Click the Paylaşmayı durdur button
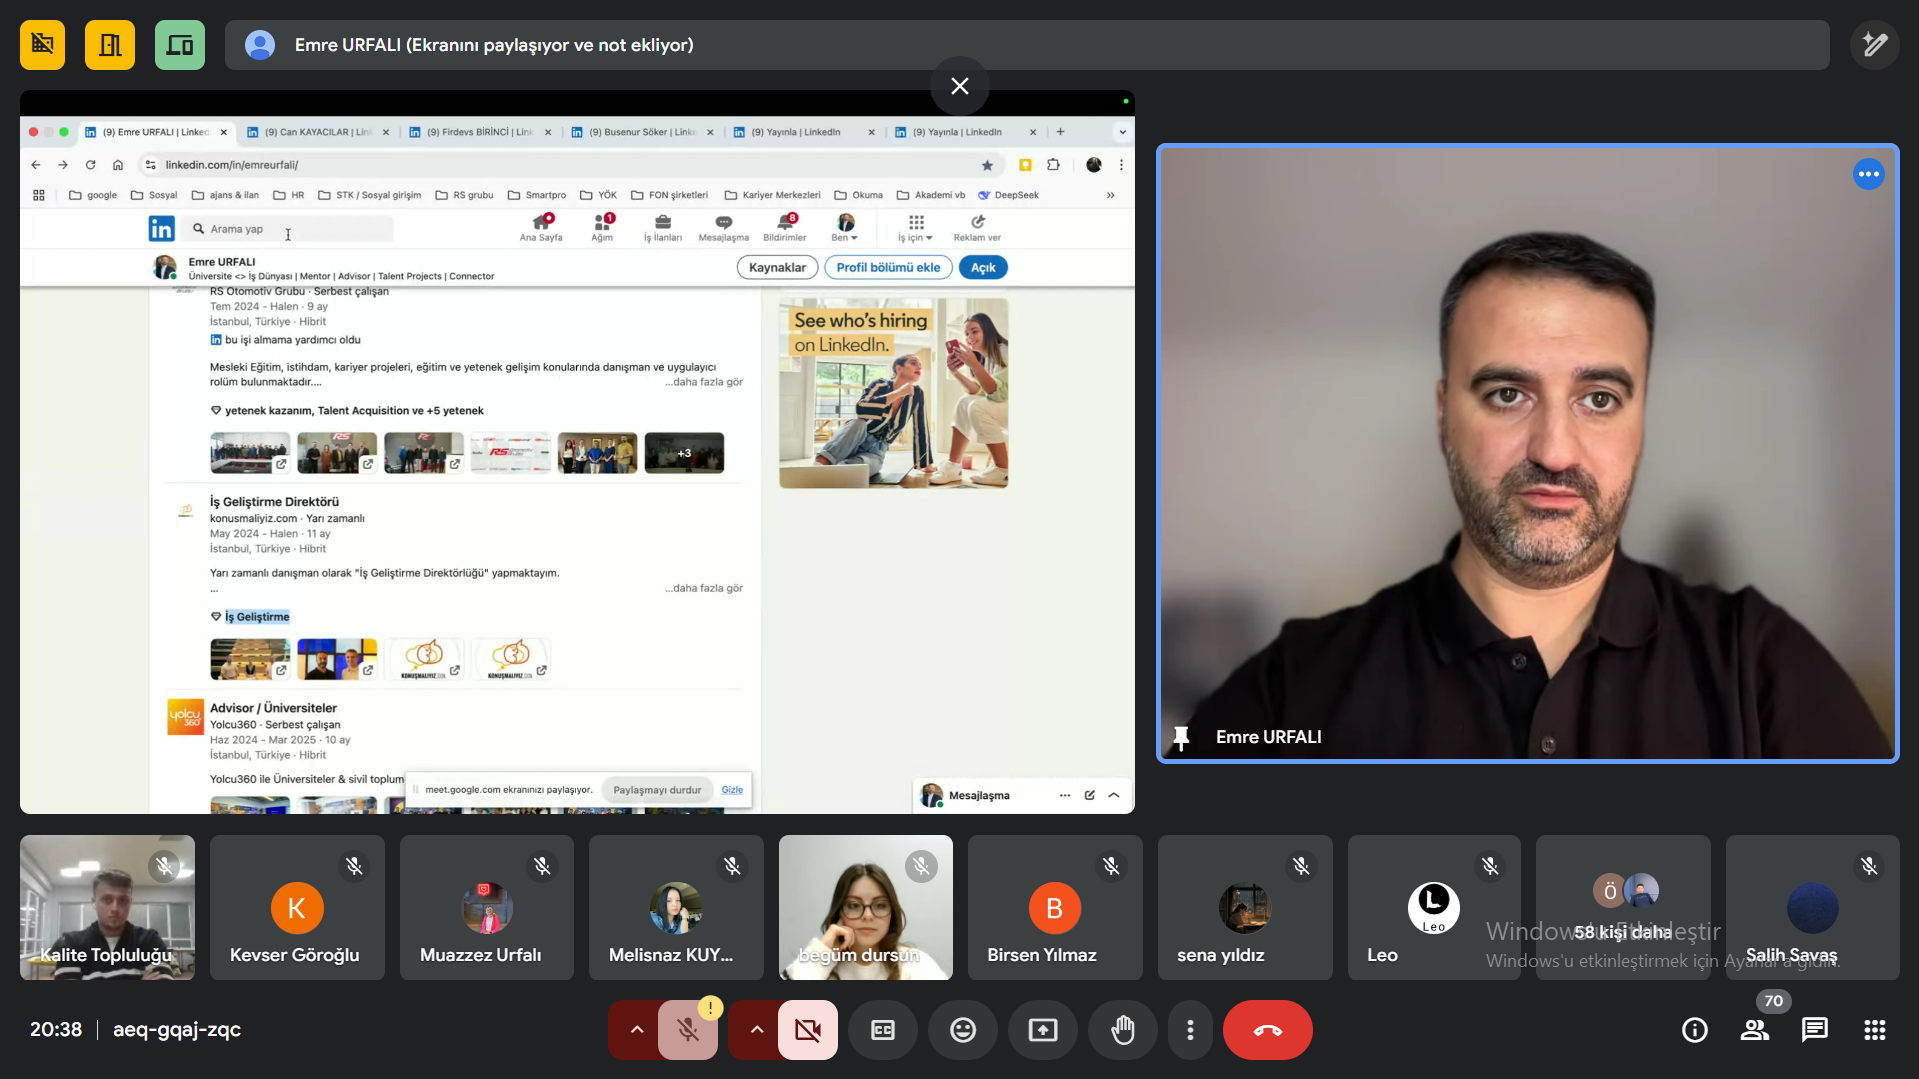Image resolution: width=1919 pixels, height=1079 pixels. click(x=657, y=790)
